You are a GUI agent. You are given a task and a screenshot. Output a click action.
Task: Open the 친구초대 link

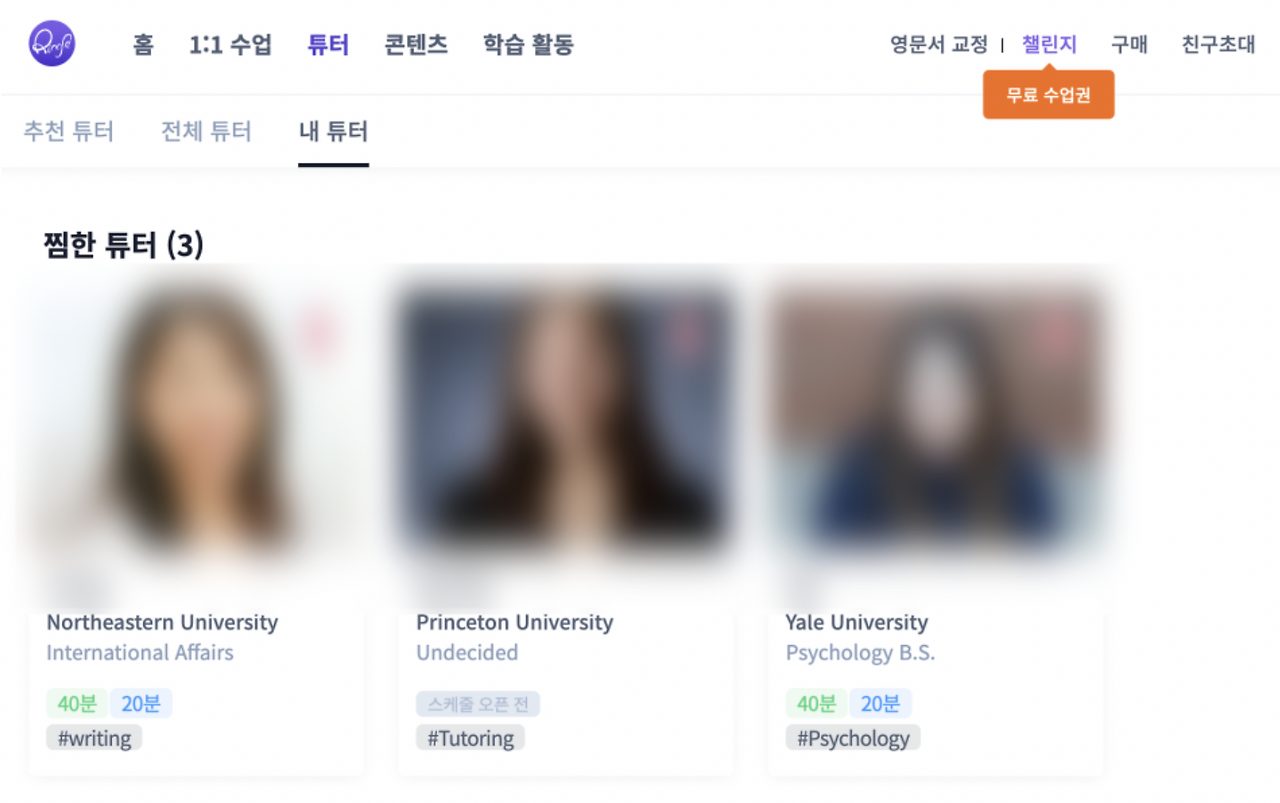coord(1218,45)
